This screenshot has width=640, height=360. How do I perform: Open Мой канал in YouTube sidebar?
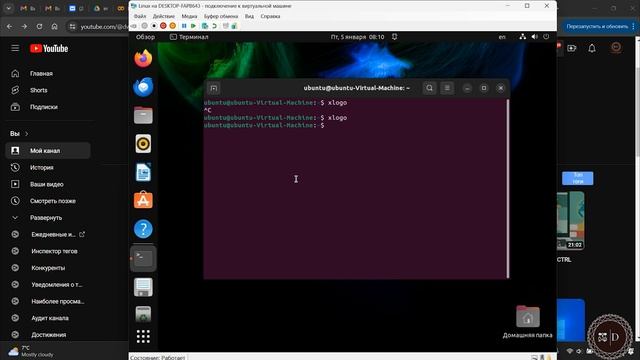coord(48,151)
